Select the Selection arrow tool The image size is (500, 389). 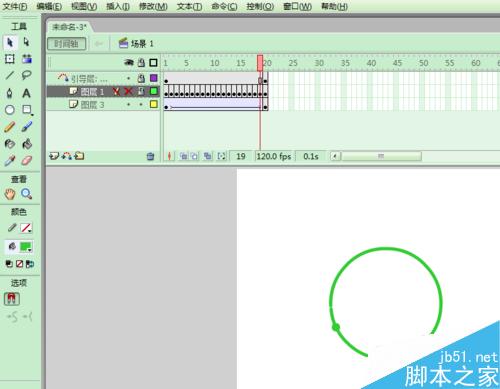[10, 42]
